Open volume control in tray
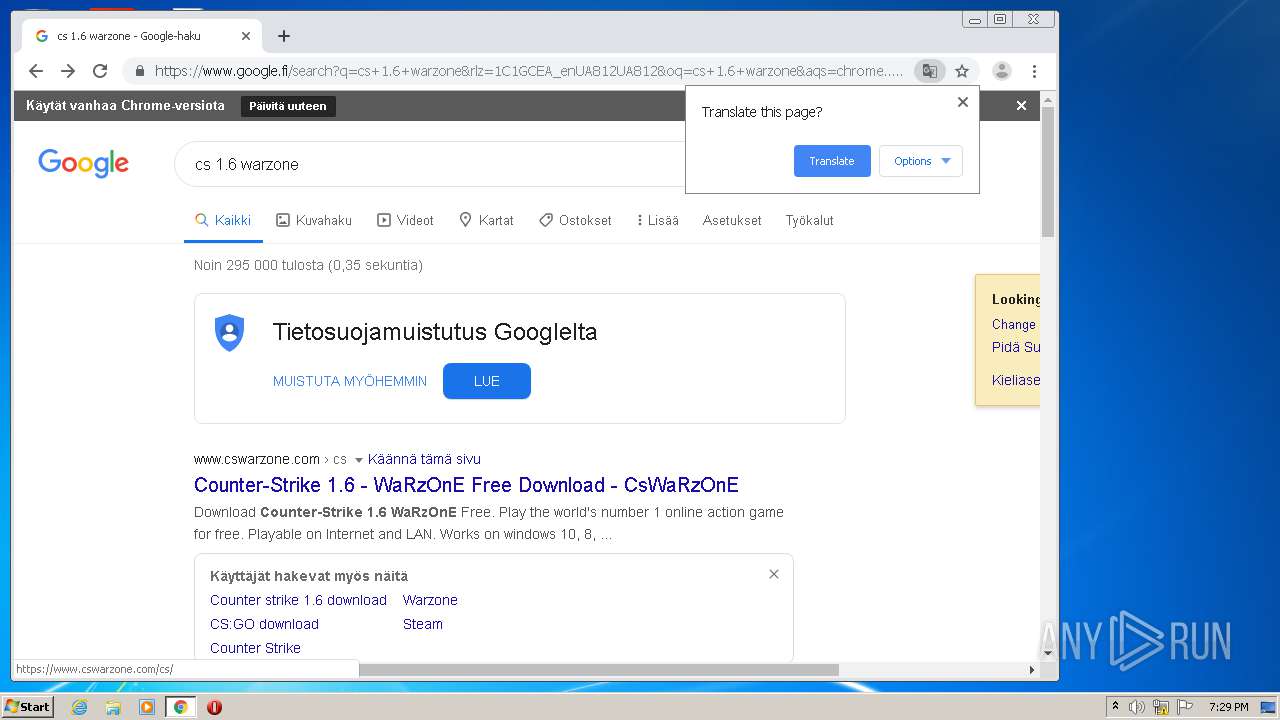This screenshot has height=720, width=1280. [x=1137, y=707]
